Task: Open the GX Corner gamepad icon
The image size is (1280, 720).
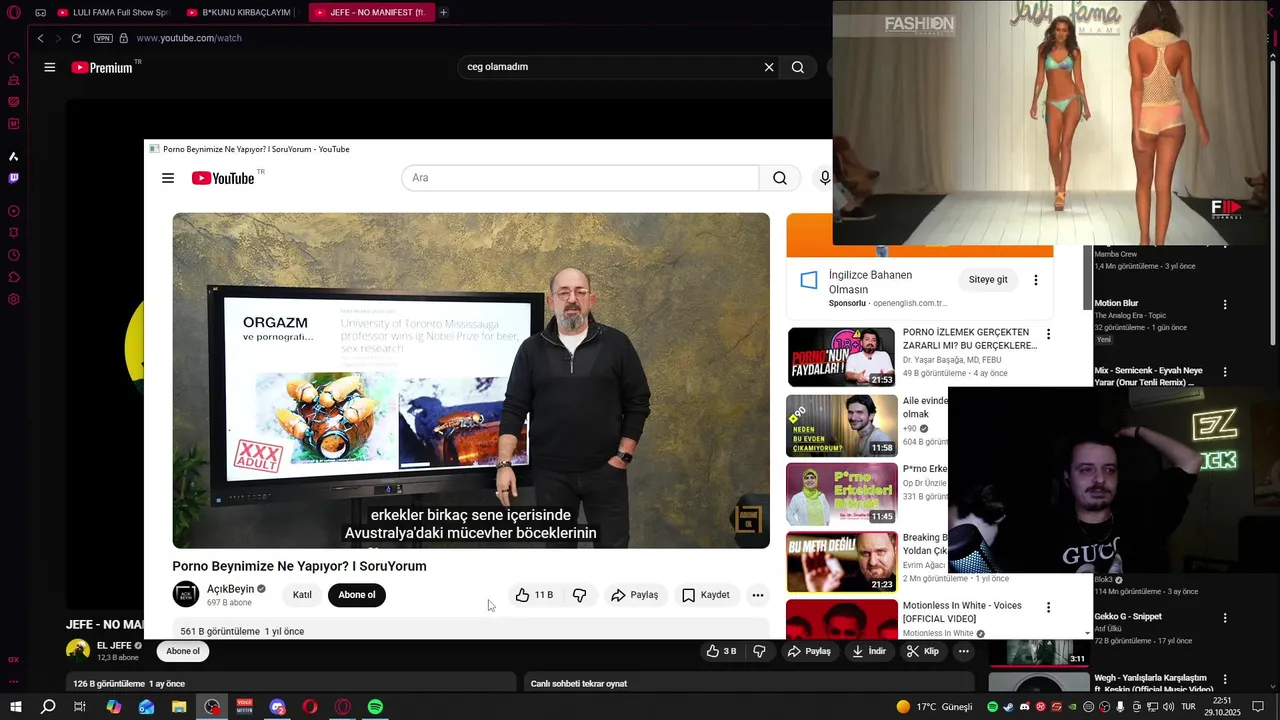Action: [x=40, y=13]
